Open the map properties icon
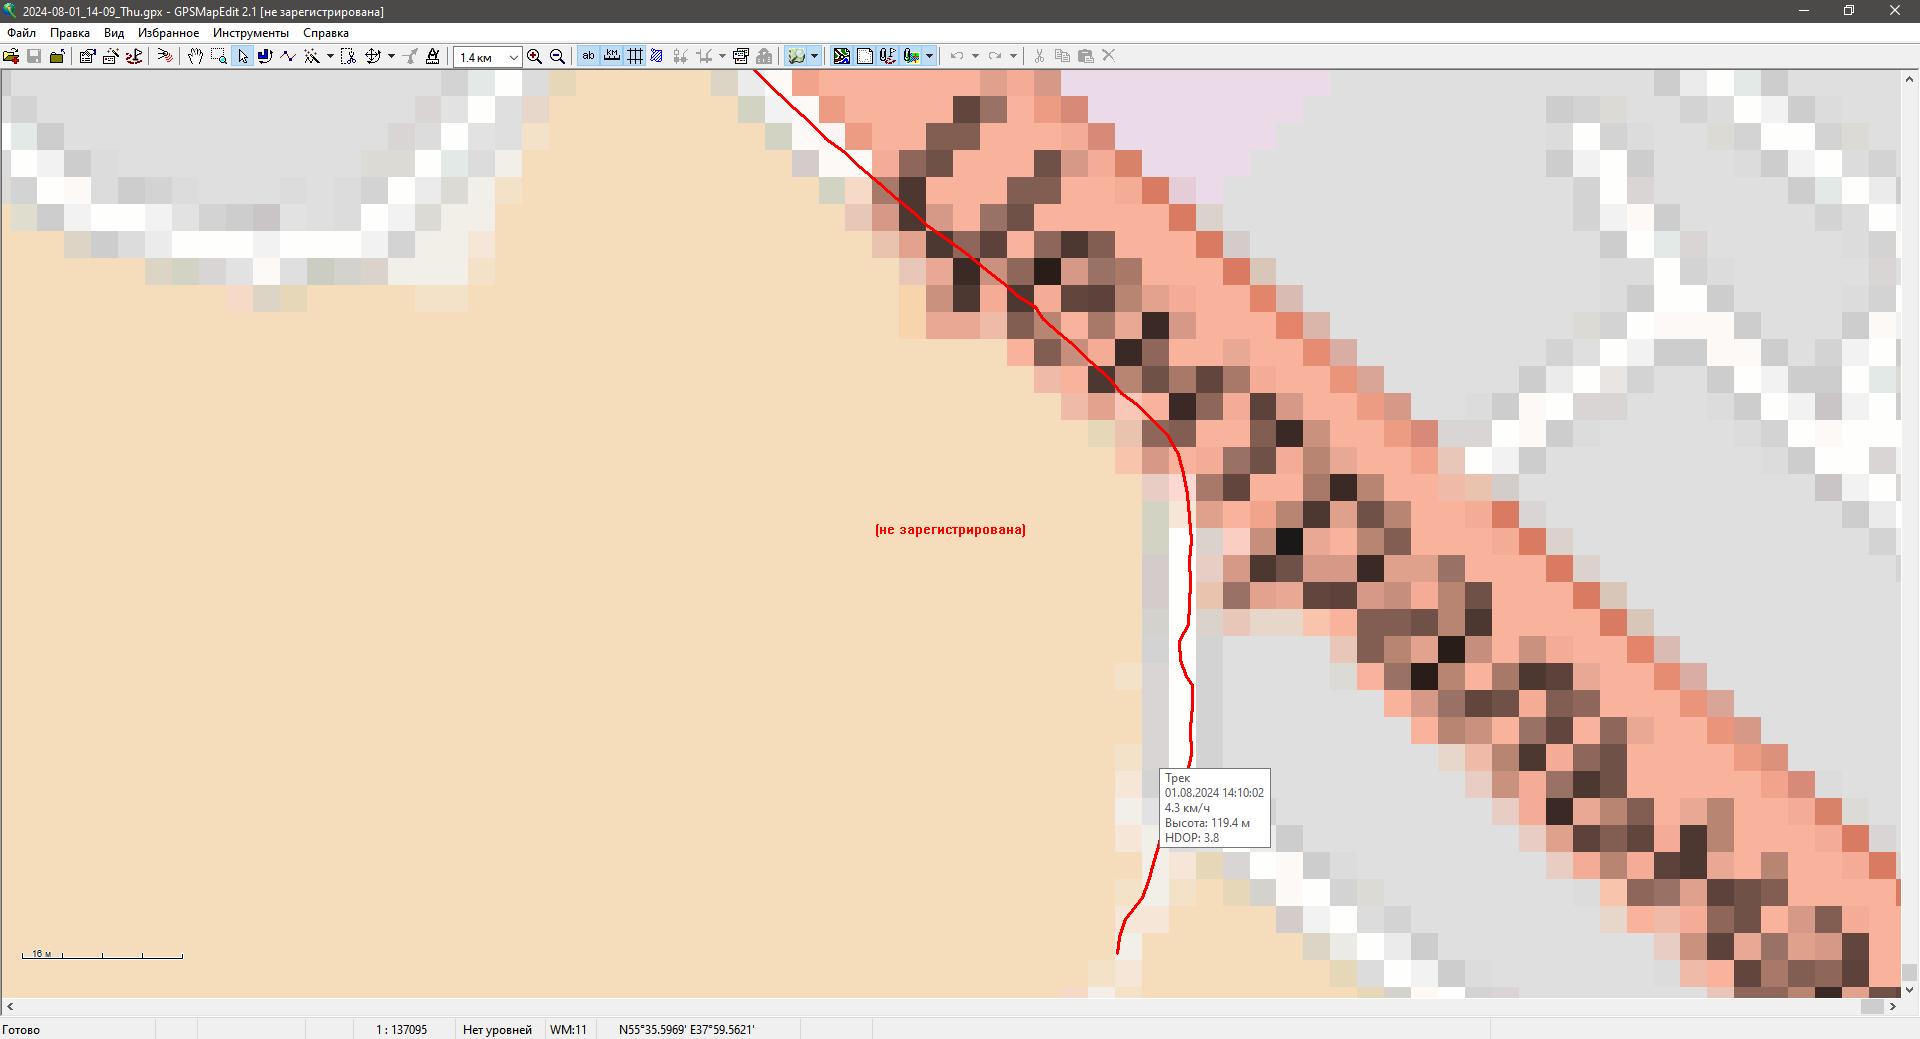 (x=87, y=56)
